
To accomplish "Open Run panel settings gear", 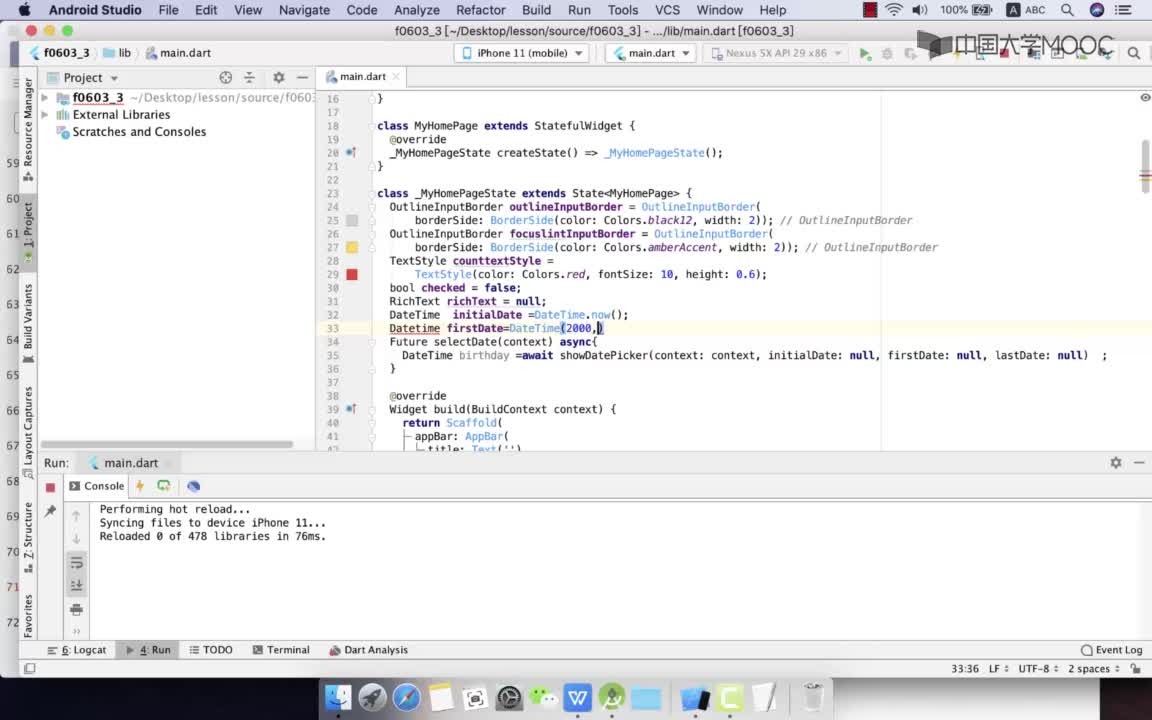I will 1116,462.
